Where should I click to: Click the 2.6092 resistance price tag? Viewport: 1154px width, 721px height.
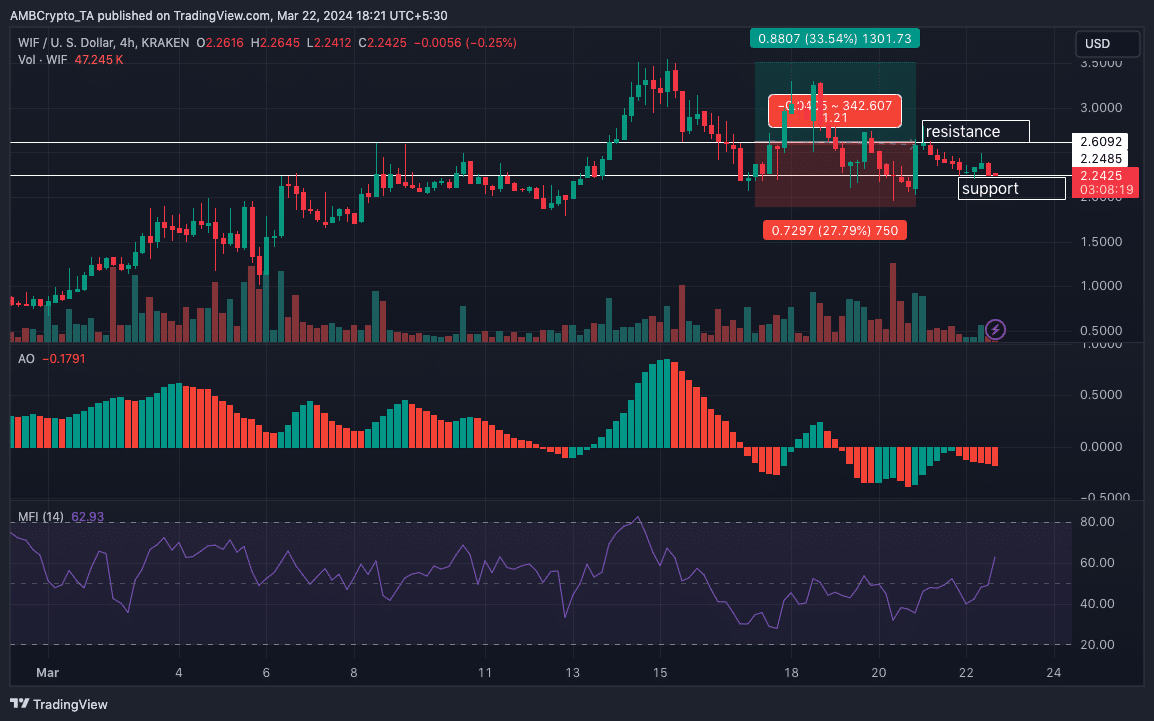[1101, 141]
